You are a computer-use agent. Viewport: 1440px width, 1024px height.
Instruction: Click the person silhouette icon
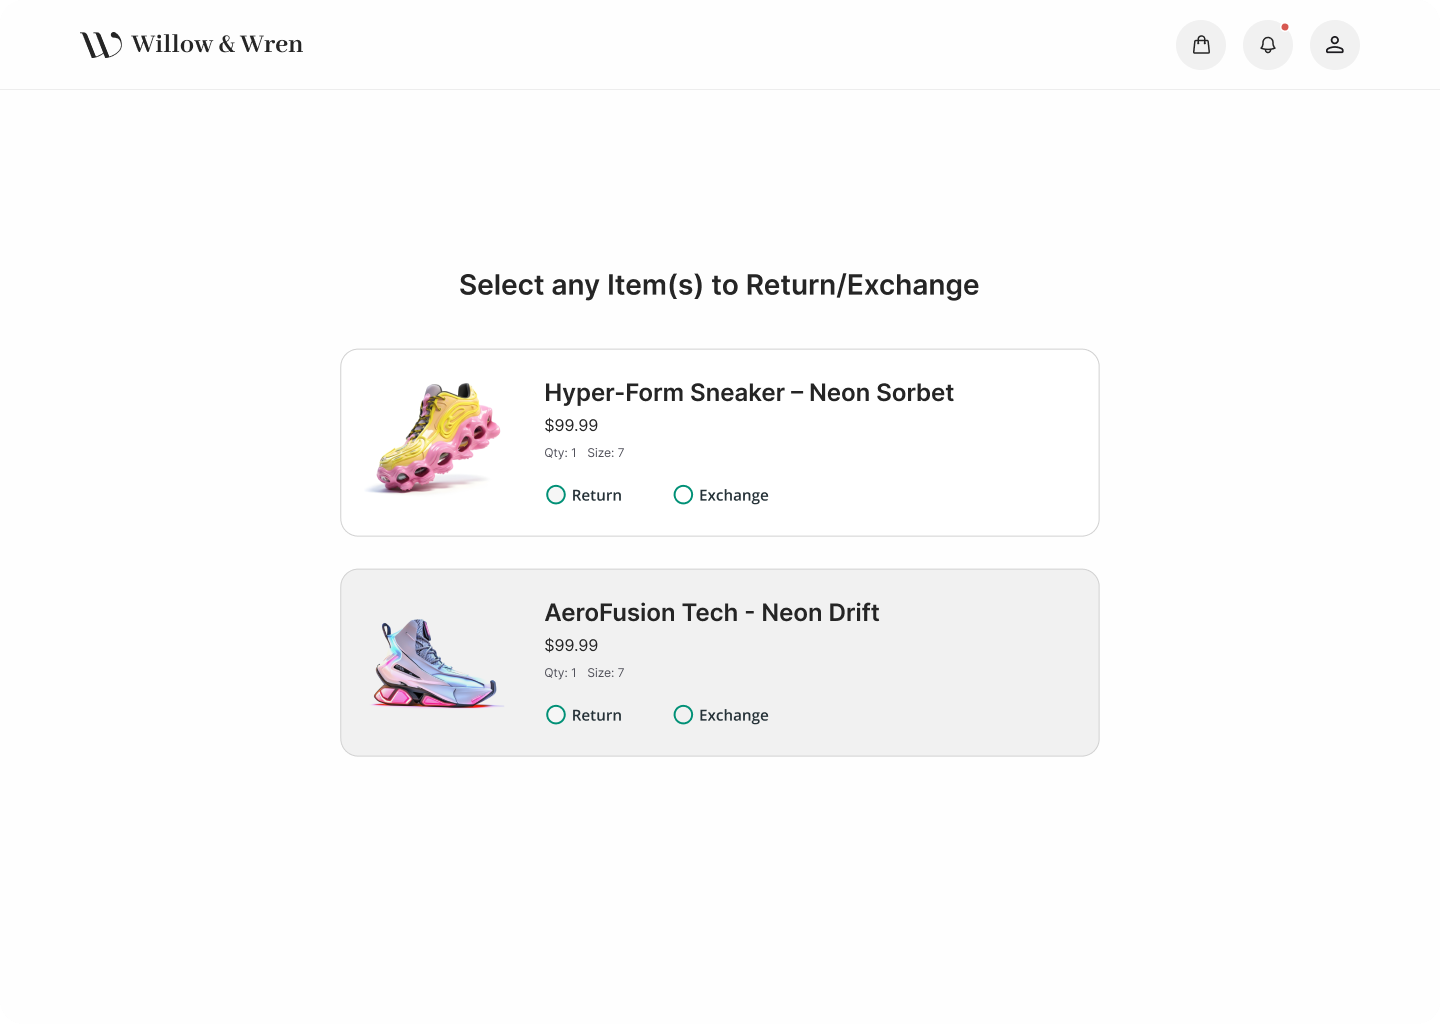(1335, 44)
